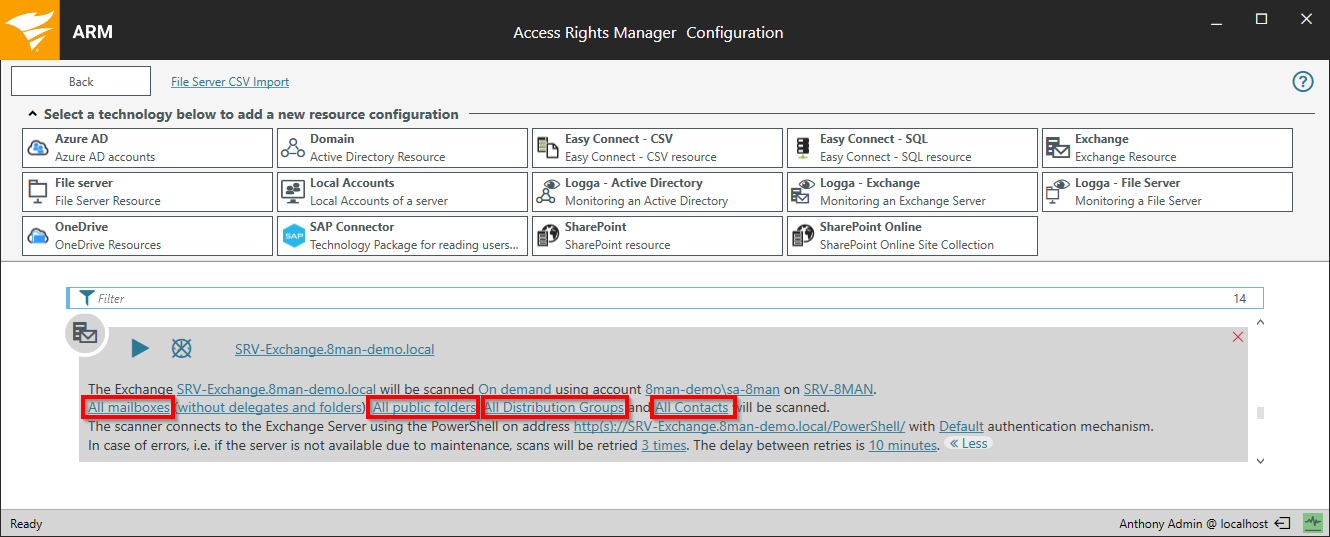Select the SAP Connector technology tile
1330x537 pixels.
[402, 236]
